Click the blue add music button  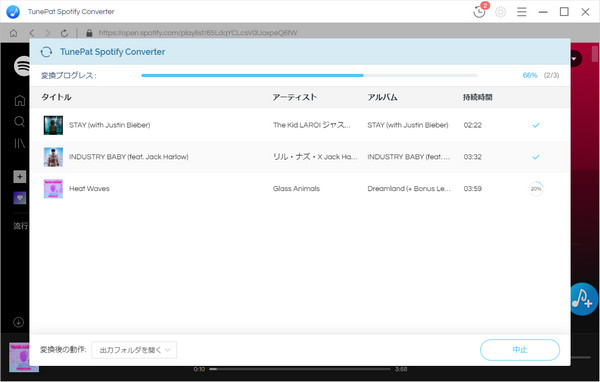pyautogui.click(x=583, y=299)
